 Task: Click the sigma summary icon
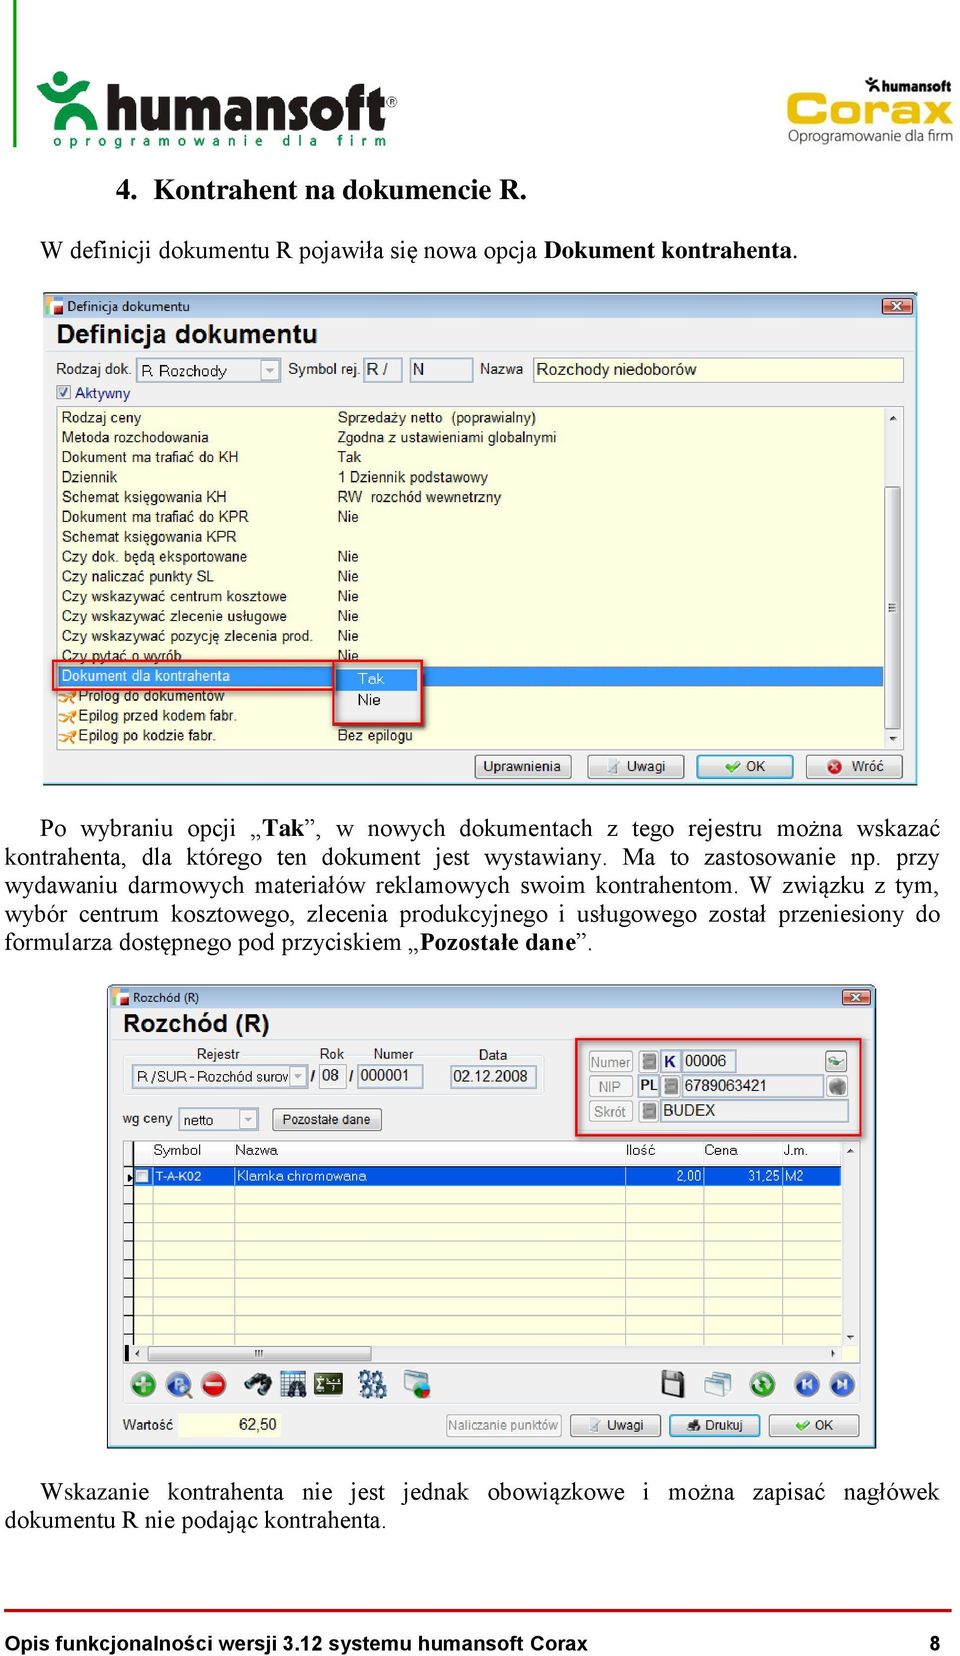click(328, 1384)
